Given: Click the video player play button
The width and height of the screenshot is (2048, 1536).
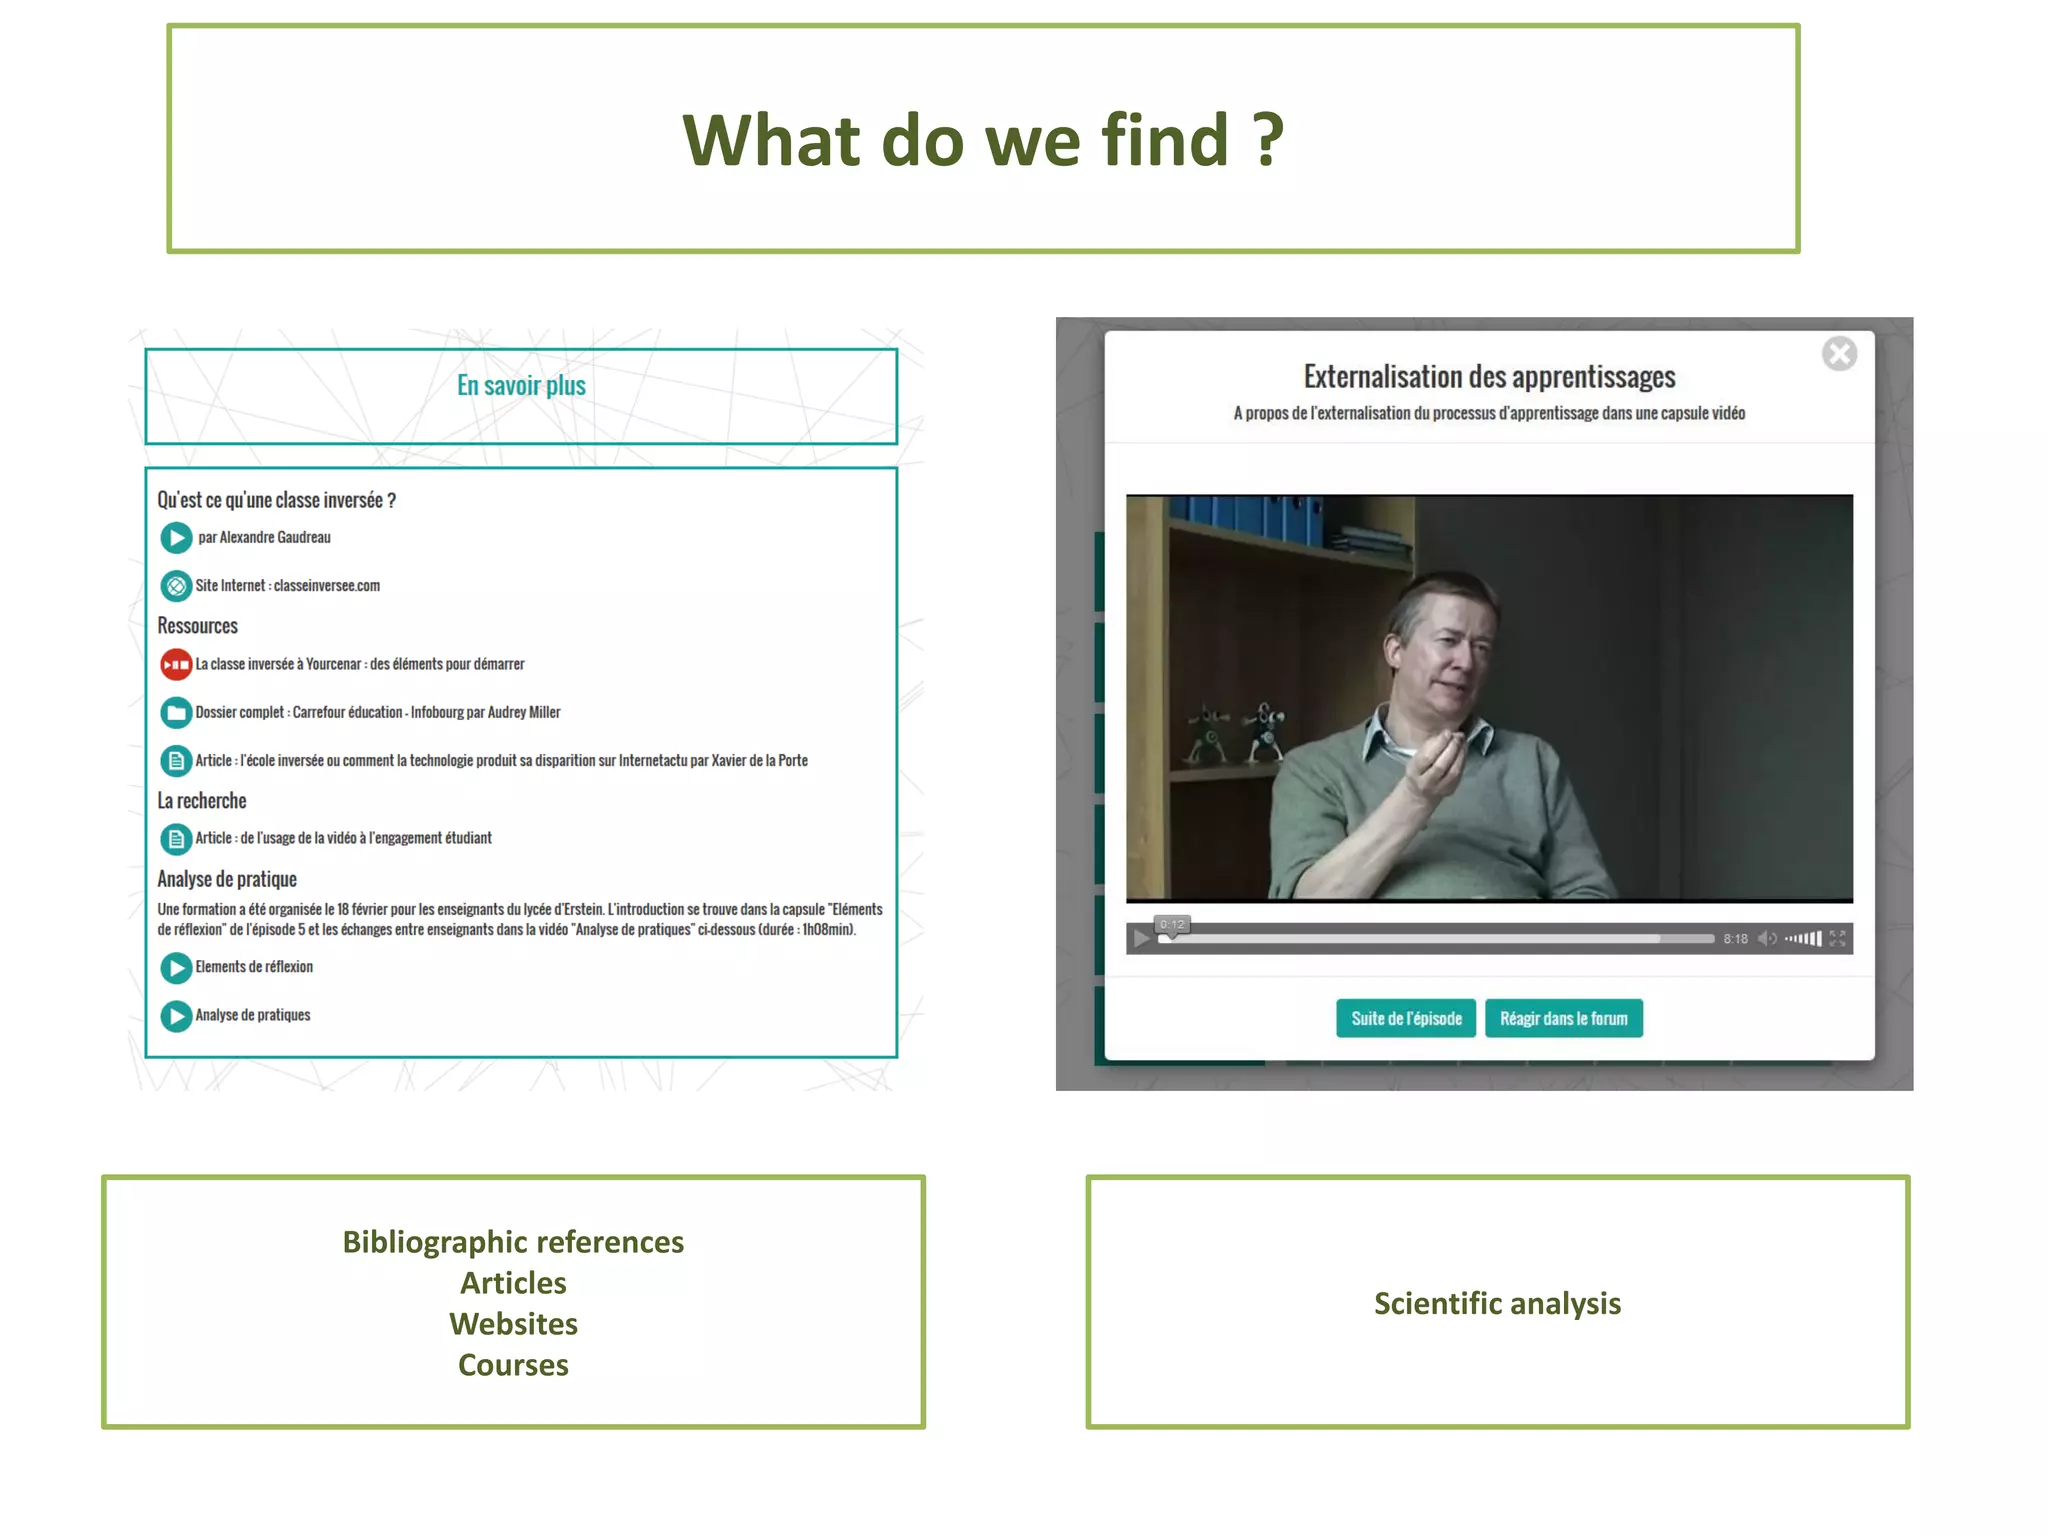Looking at the screenshot, I should point(1141,938).
